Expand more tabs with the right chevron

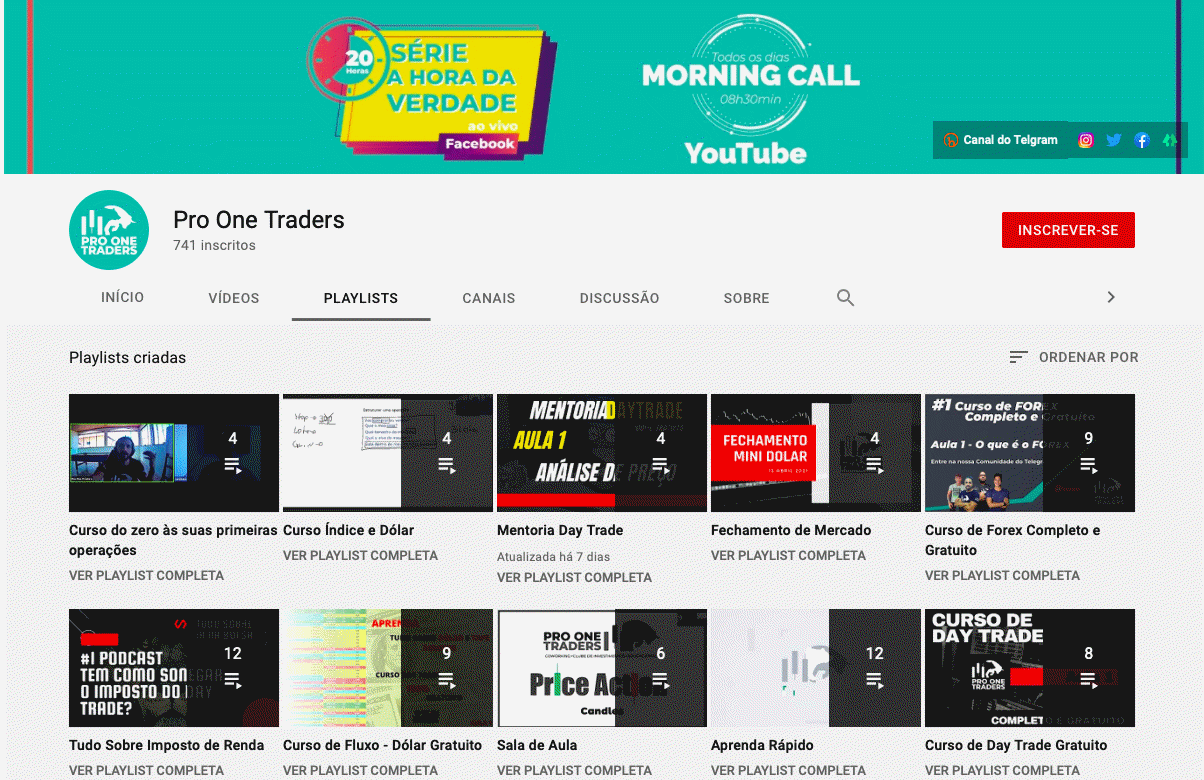click(1110, 297)
